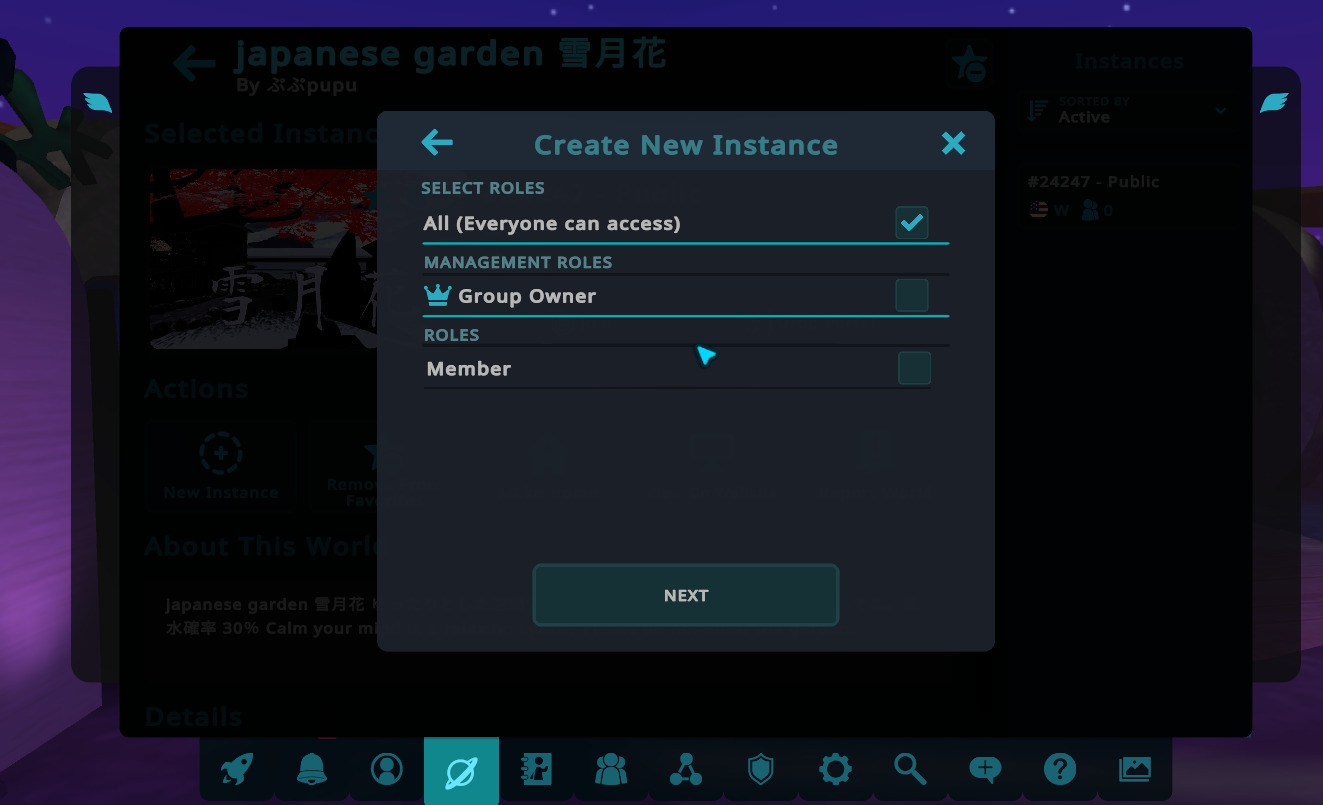Unfavorite the world via the star icon
Viewport: 1323px width, 805px height.
tap(969, 63)
